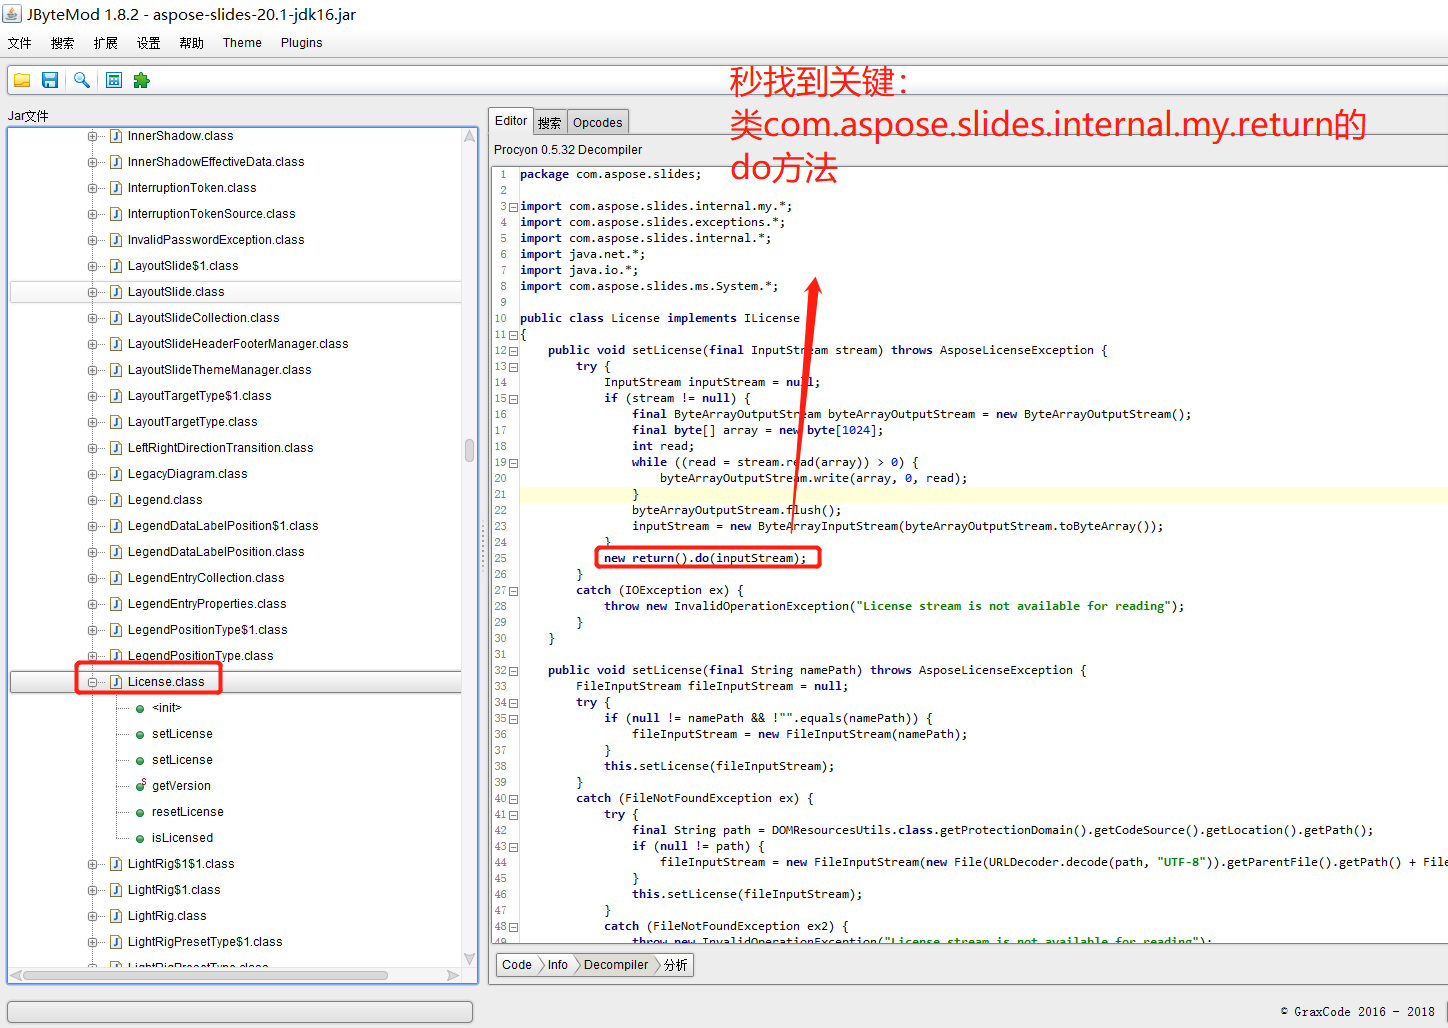Toggle fold marker at line 27 catch block
This screenshot has height=1028, width=1448.
513,591
